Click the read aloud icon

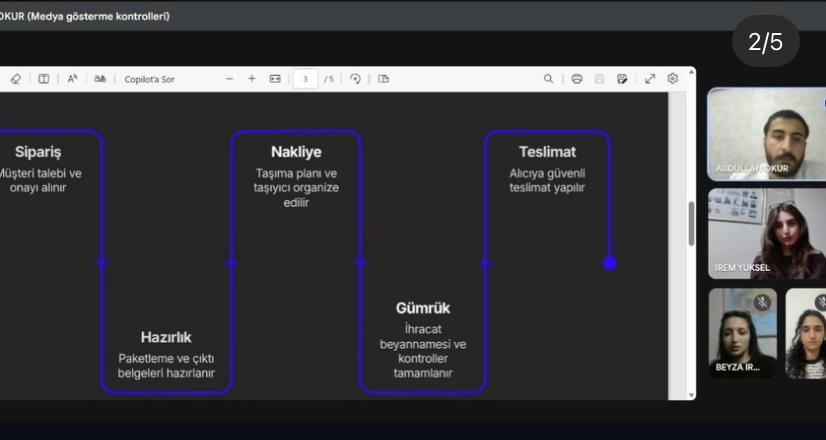point(73,79)
